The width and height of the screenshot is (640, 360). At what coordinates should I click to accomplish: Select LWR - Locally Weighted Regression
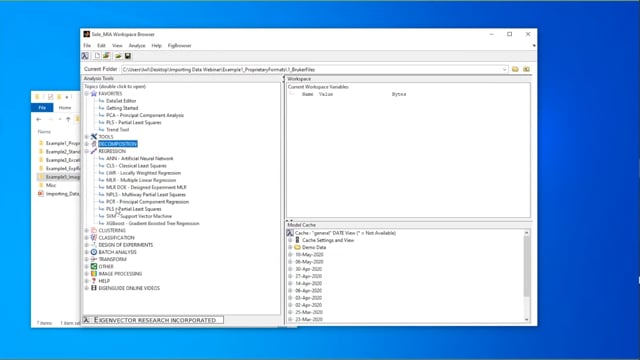[x=143, y=173]
